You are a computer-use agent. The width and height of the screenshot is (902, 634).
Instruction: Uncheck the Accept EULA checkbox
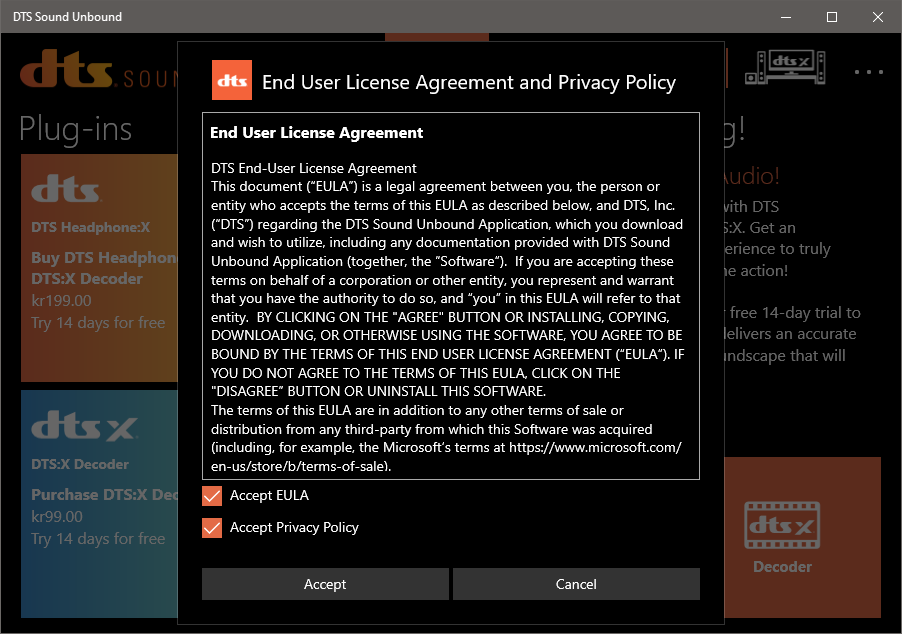(x=212, y=496)
